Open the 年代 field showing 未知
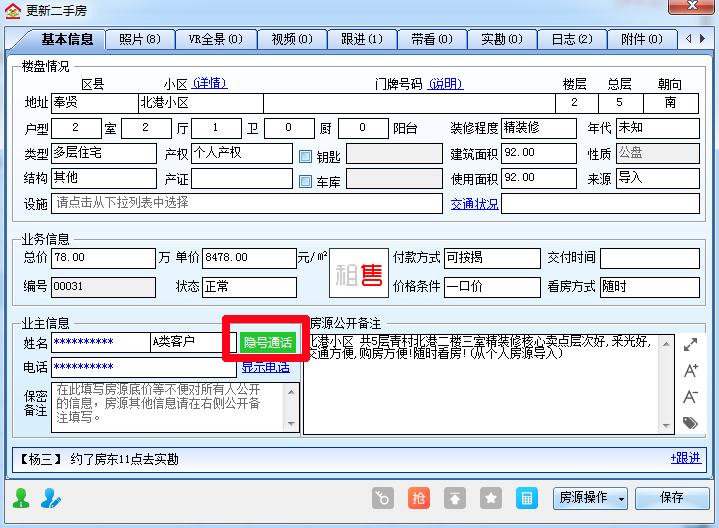 pyautogui.click(x=658, y=128)
